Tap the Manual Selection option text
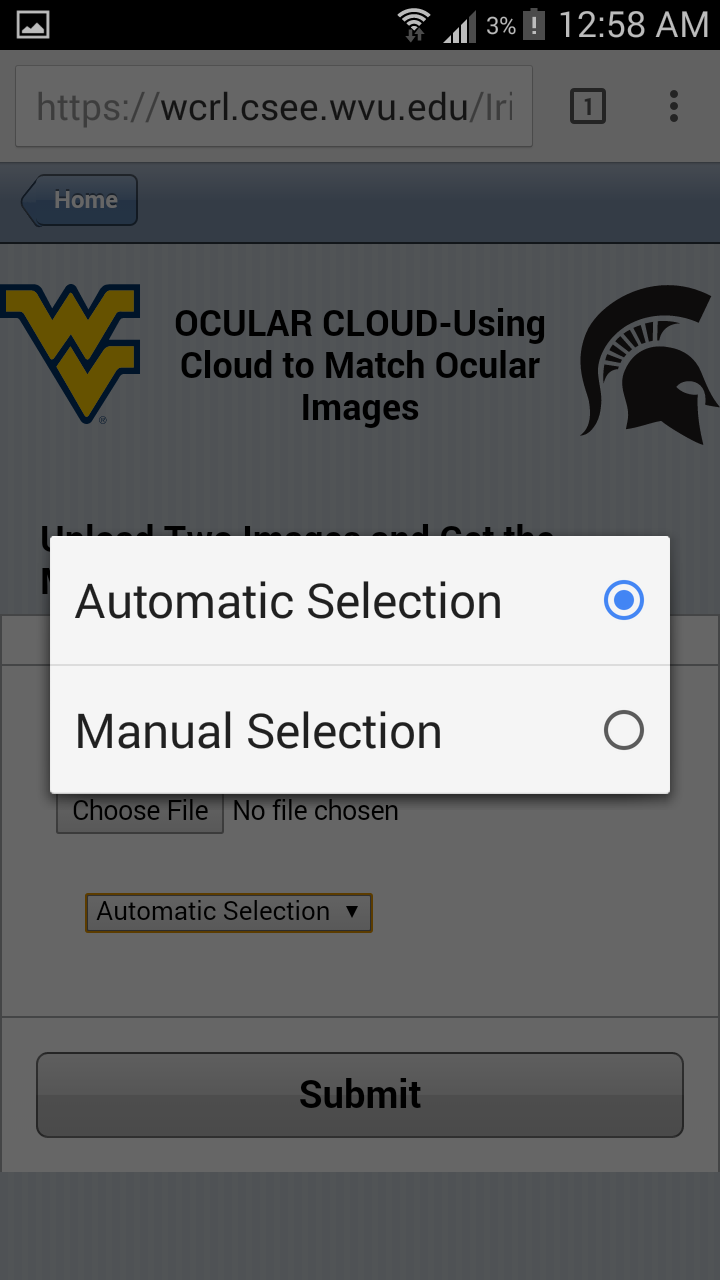This screenshot has height=1280, width=720. click(x=259, y=731)
